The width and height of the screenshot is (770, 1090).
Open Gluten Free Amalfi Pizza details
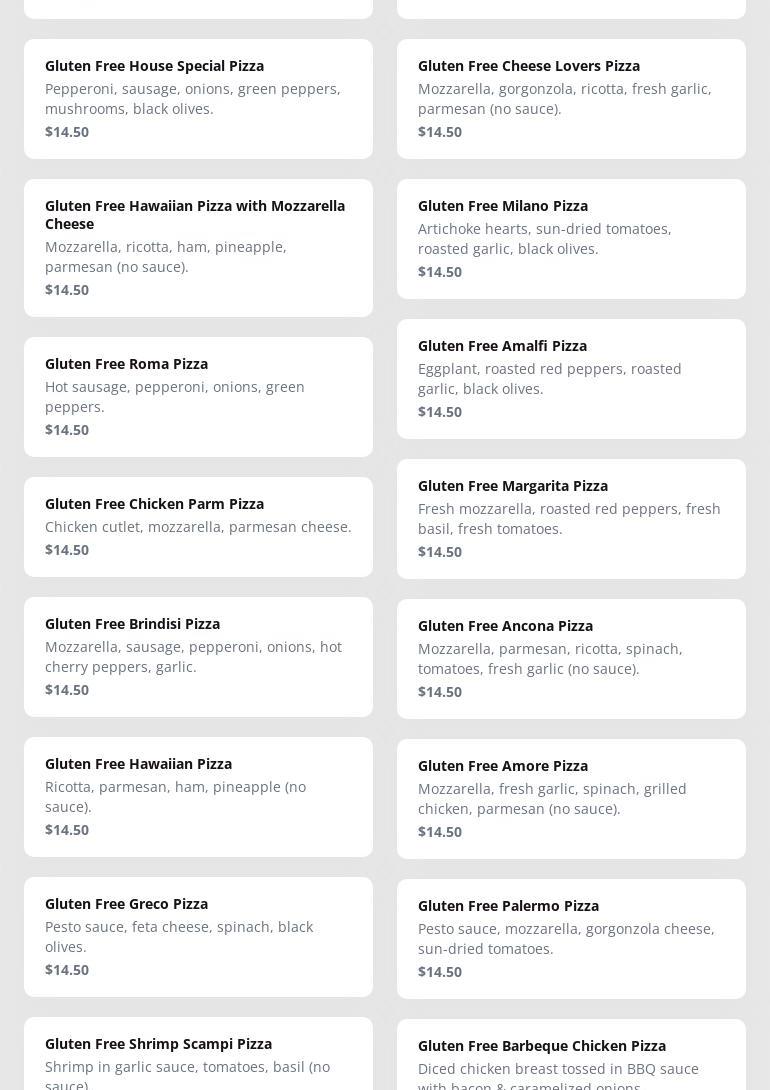click(x=571, y=378)
